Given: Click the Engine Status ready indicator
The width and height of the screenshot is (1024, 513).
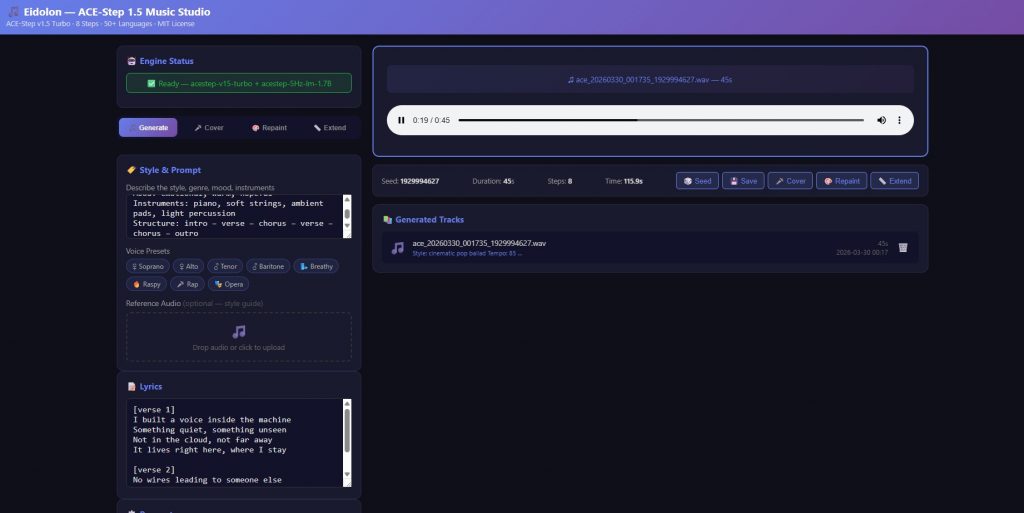Looking at the screenshot, I should click(239, 83).
